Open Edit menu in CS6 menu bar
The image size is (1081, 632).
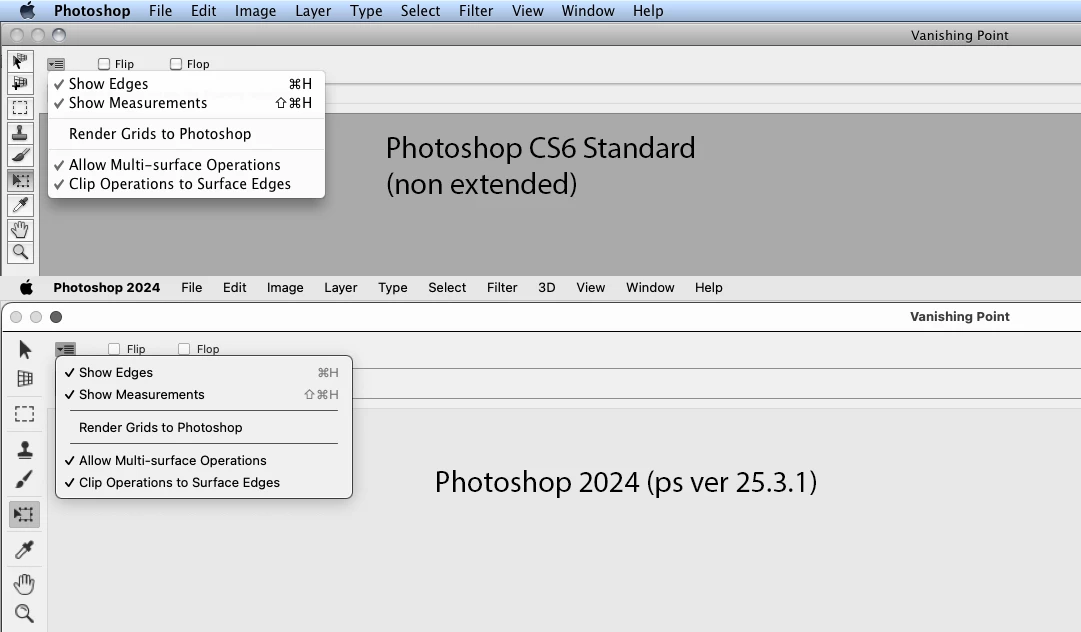[203, 11]
